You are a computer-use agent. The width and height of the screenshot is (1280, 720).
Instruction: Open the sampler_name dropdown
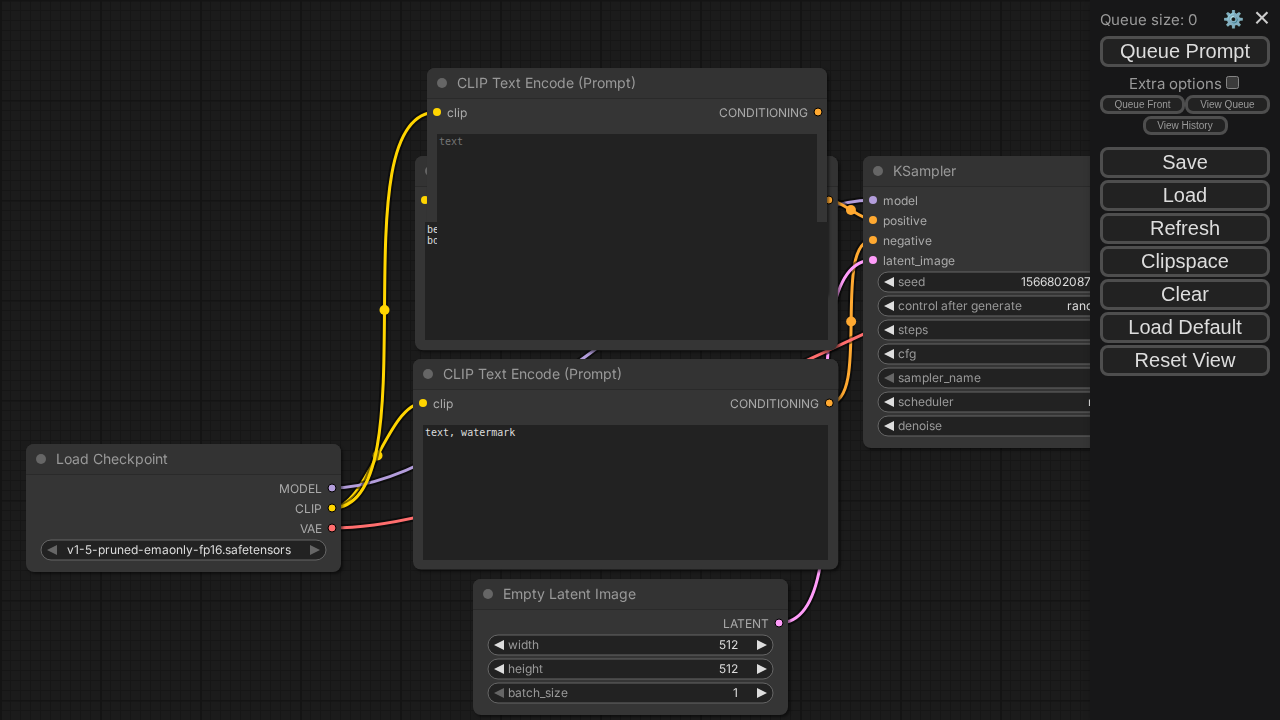point(985,378)
